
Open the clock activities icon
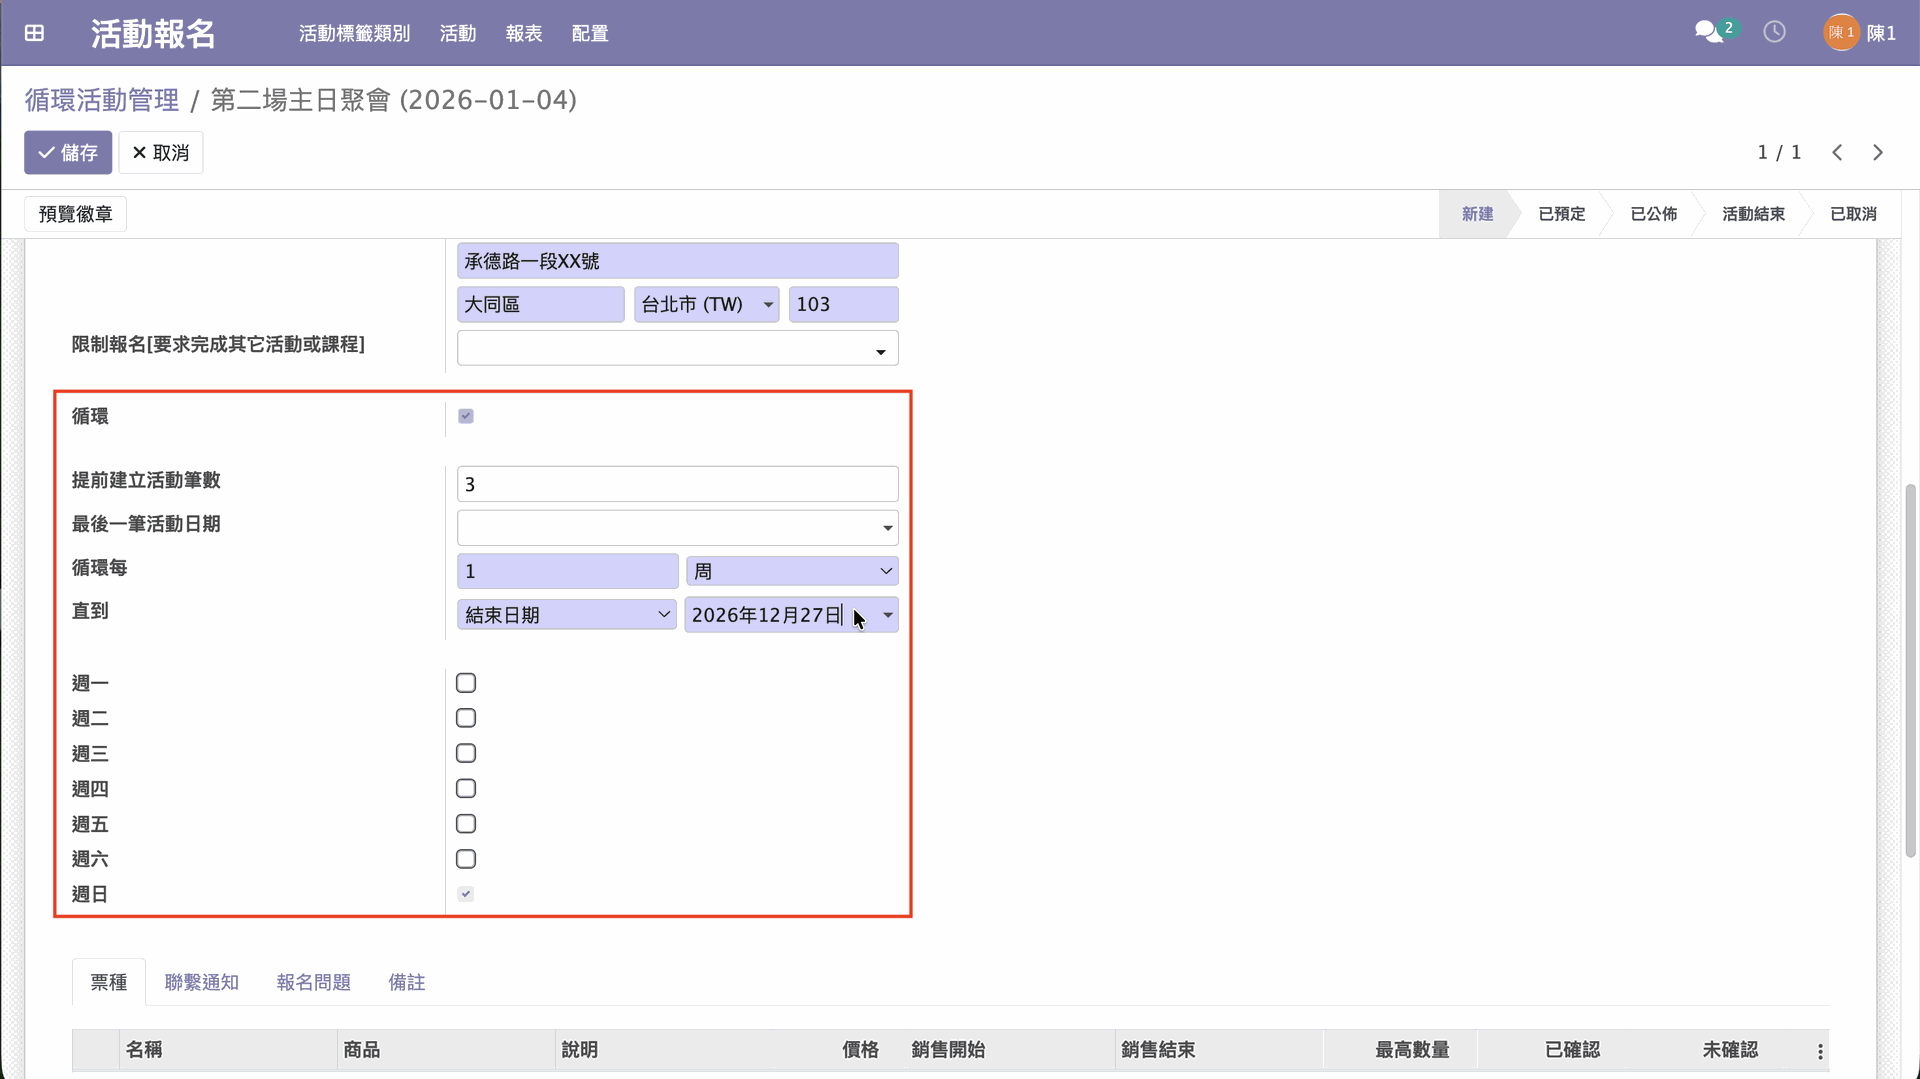point(1774,32)
